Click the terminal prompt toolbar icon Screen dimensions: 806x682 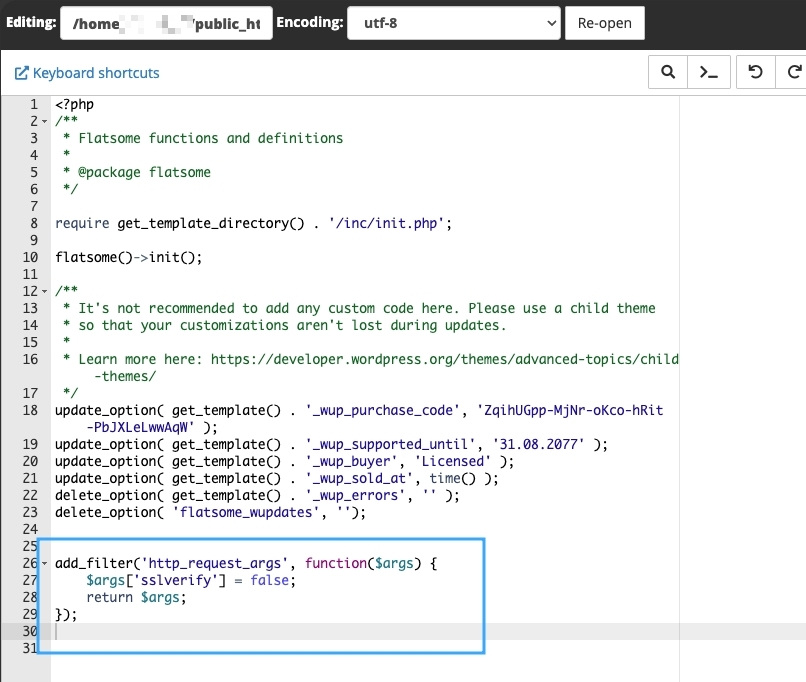708,72
